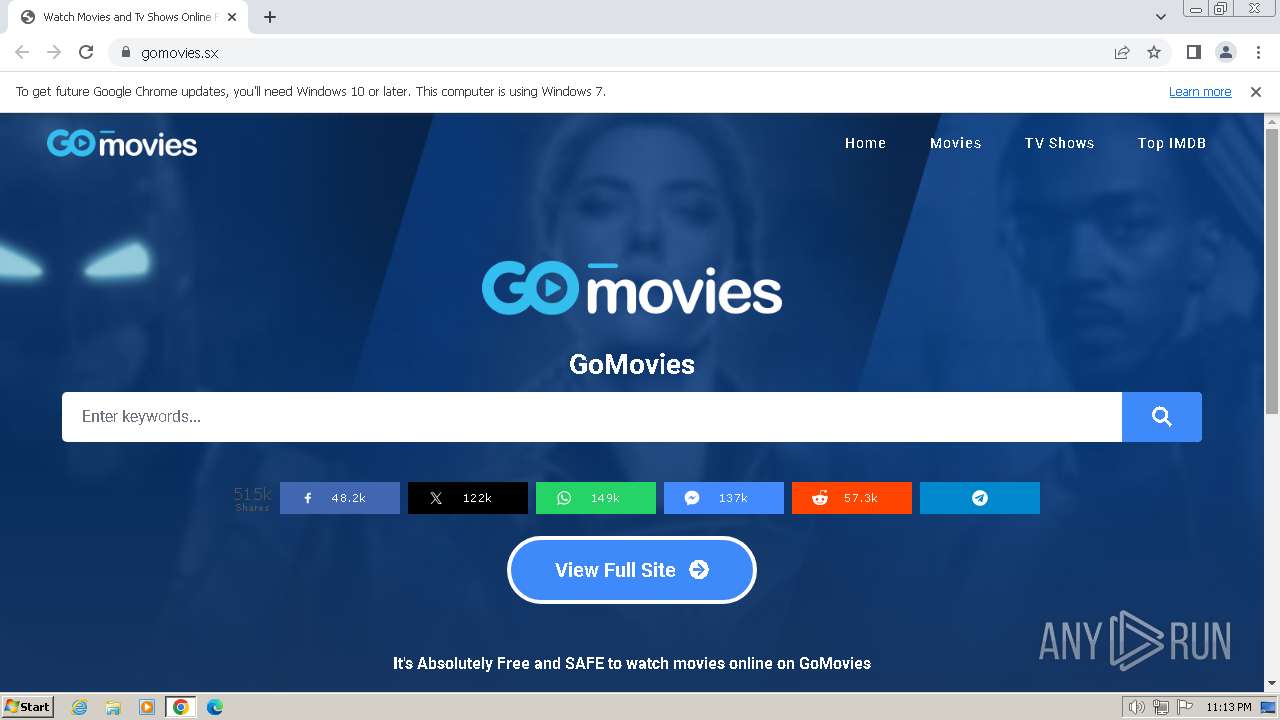Share on Messenger with 137k shares
The height and width of the screenshot is (720, 1280).
pyautogui.click(x=724, y=498)
